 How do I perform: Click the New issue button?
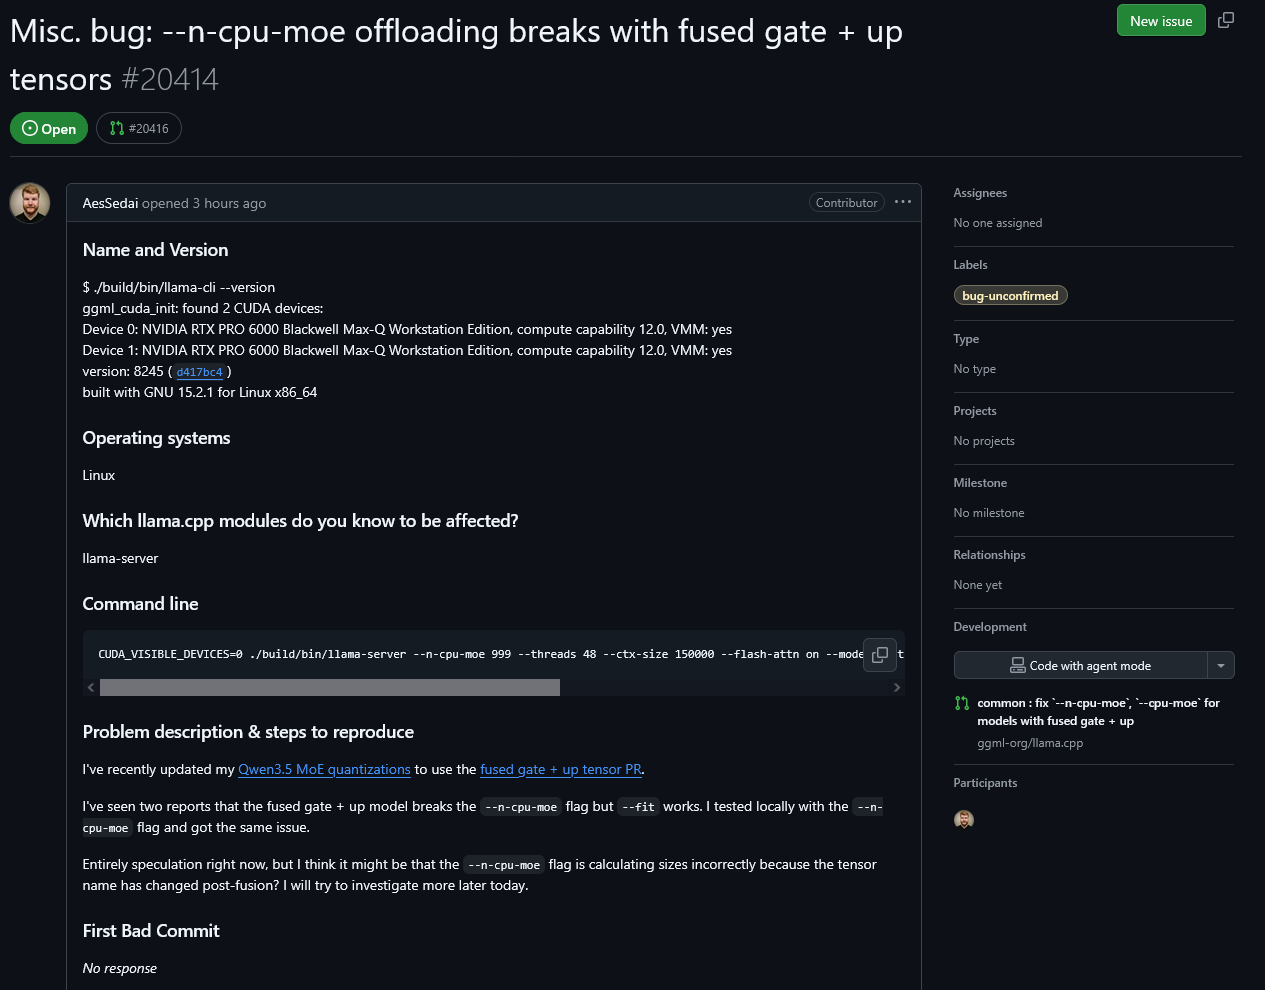pyautogui.click(x=1161, y=20)
